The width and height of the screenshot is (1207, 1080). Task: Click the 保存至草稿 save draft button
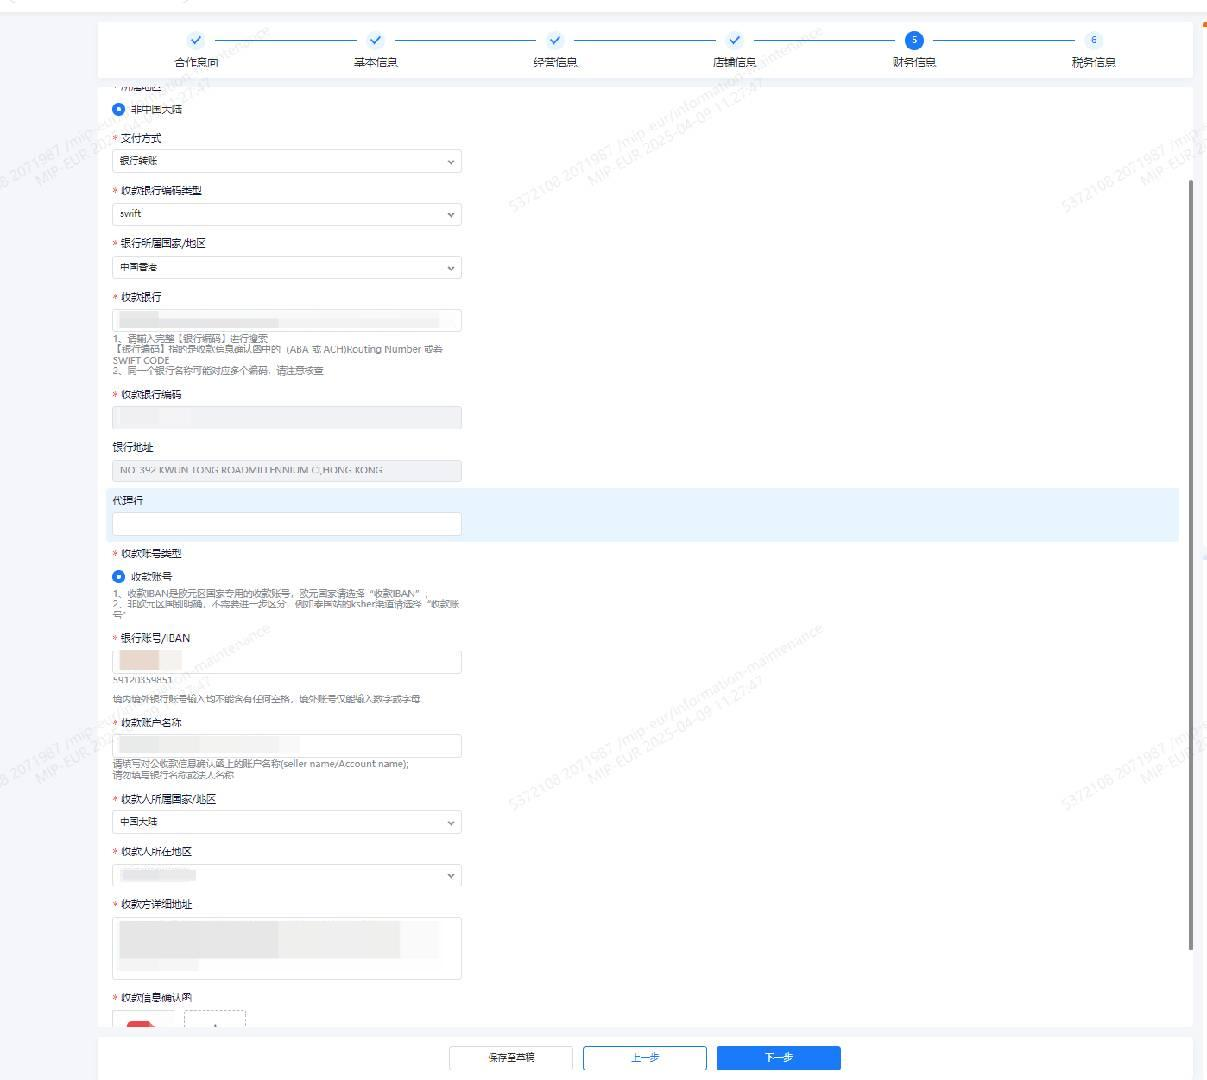[511, 1058]
